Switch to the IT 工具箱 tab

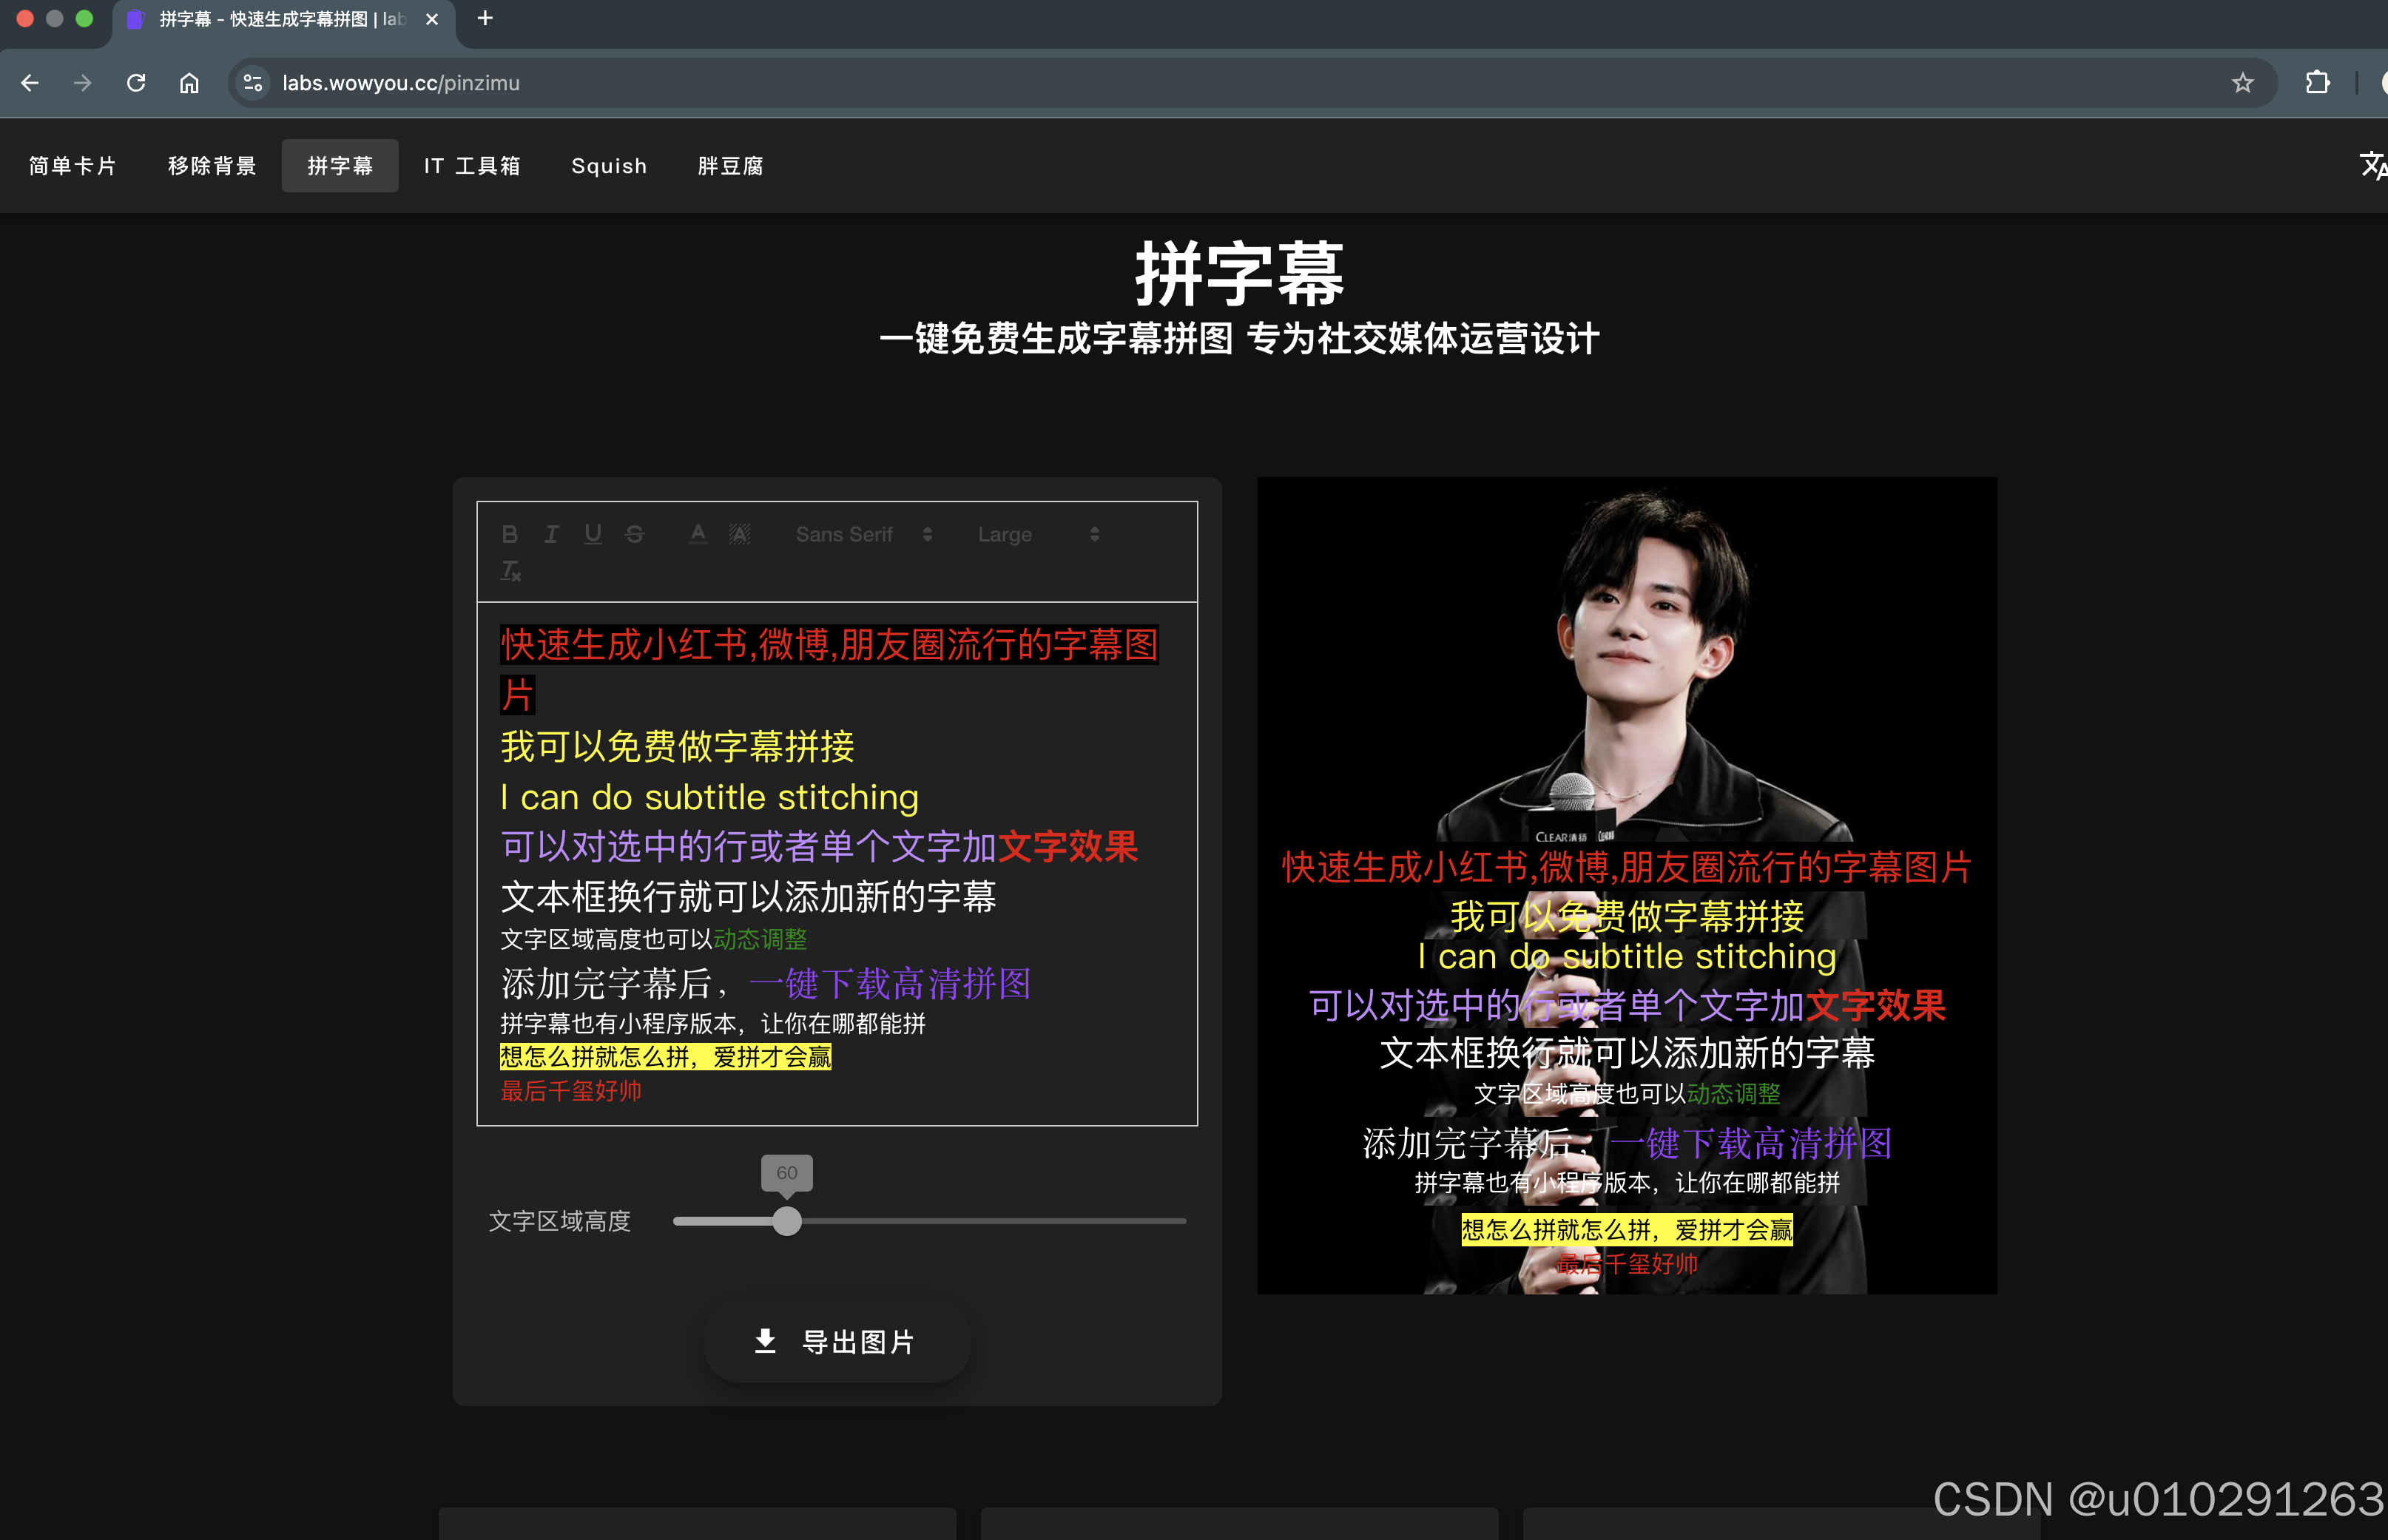tap(472, 166)
